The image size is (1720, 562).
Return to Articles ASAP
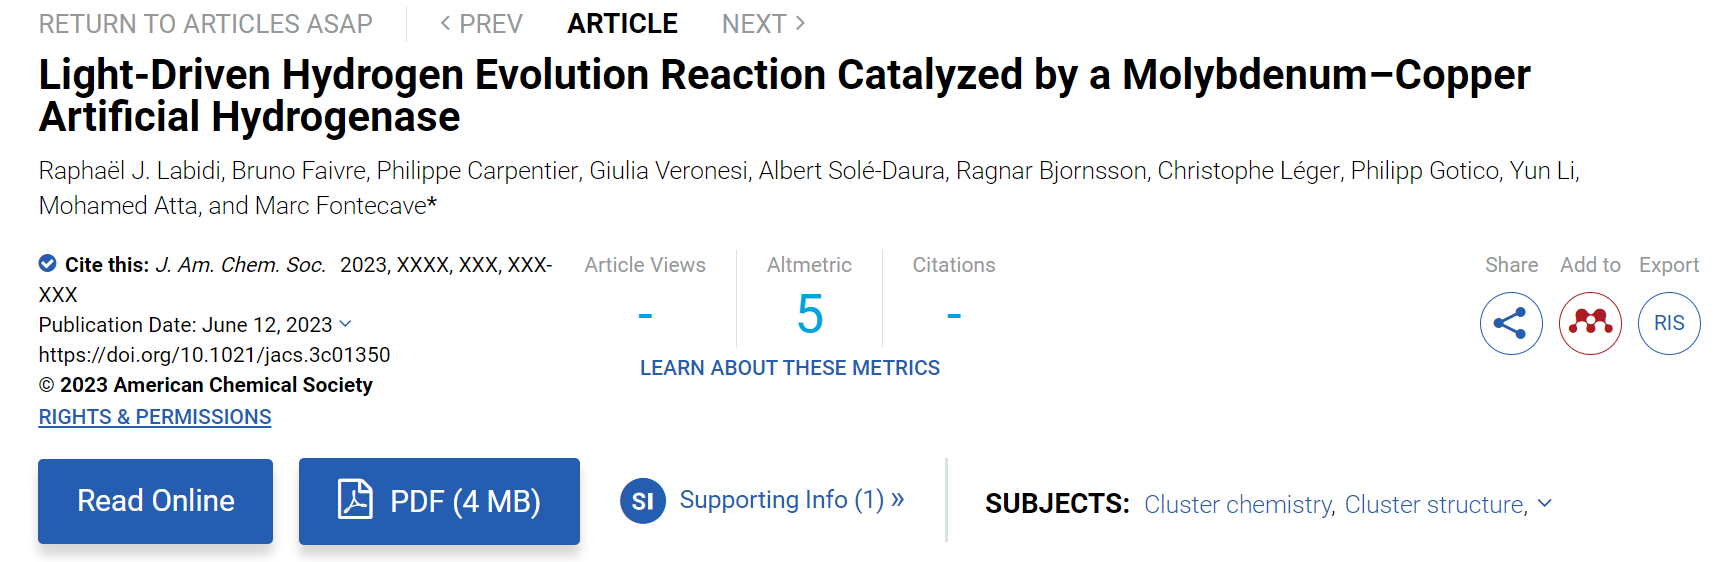[205, 23]
